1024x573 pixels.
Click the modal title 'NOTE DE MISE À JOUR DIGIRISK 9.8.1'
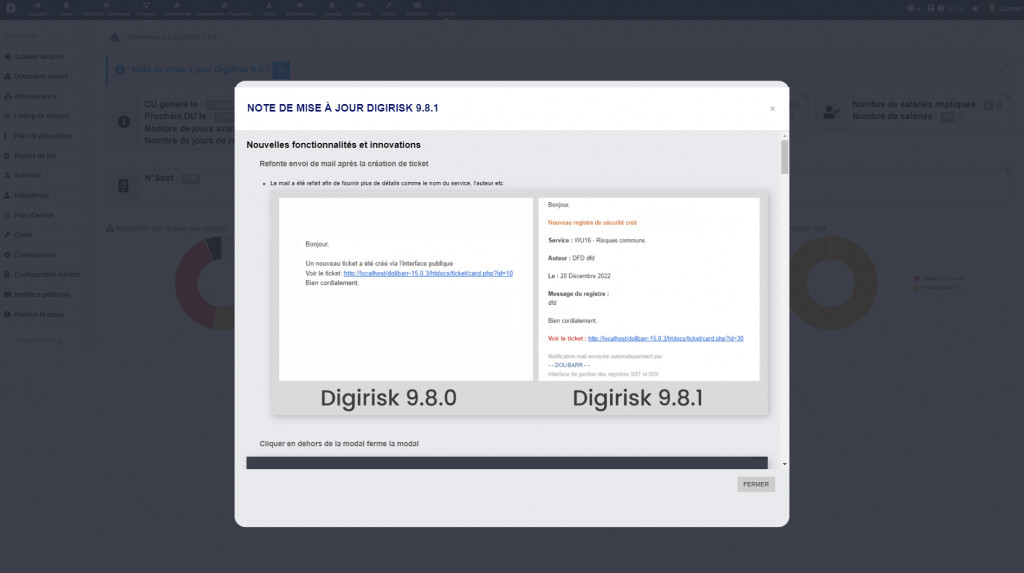point(342,108)
